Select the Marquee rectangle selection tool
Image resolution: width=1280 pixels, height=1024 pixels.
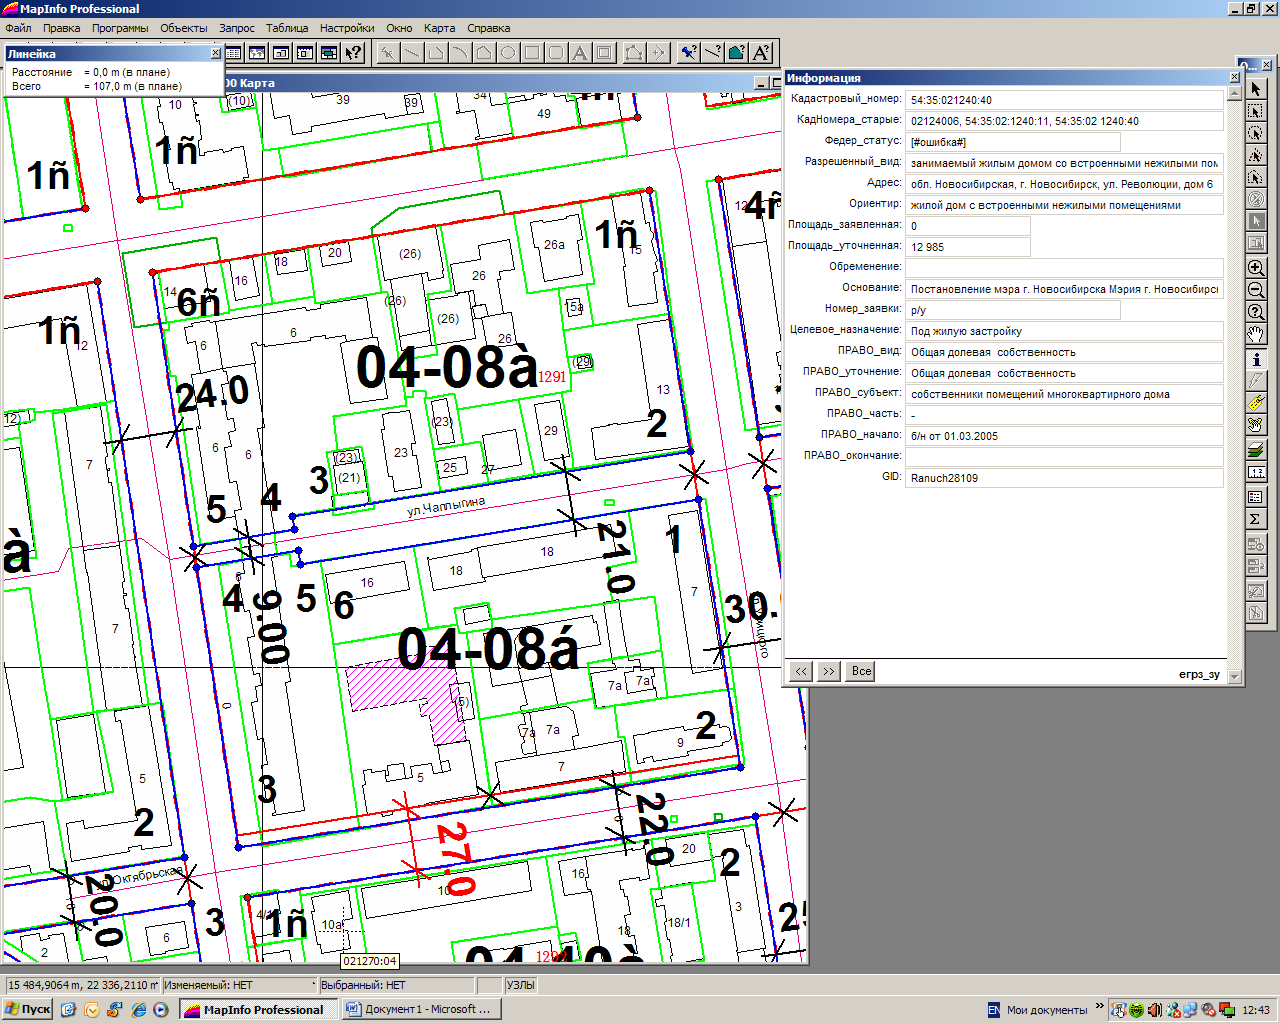pos(1256,111)
